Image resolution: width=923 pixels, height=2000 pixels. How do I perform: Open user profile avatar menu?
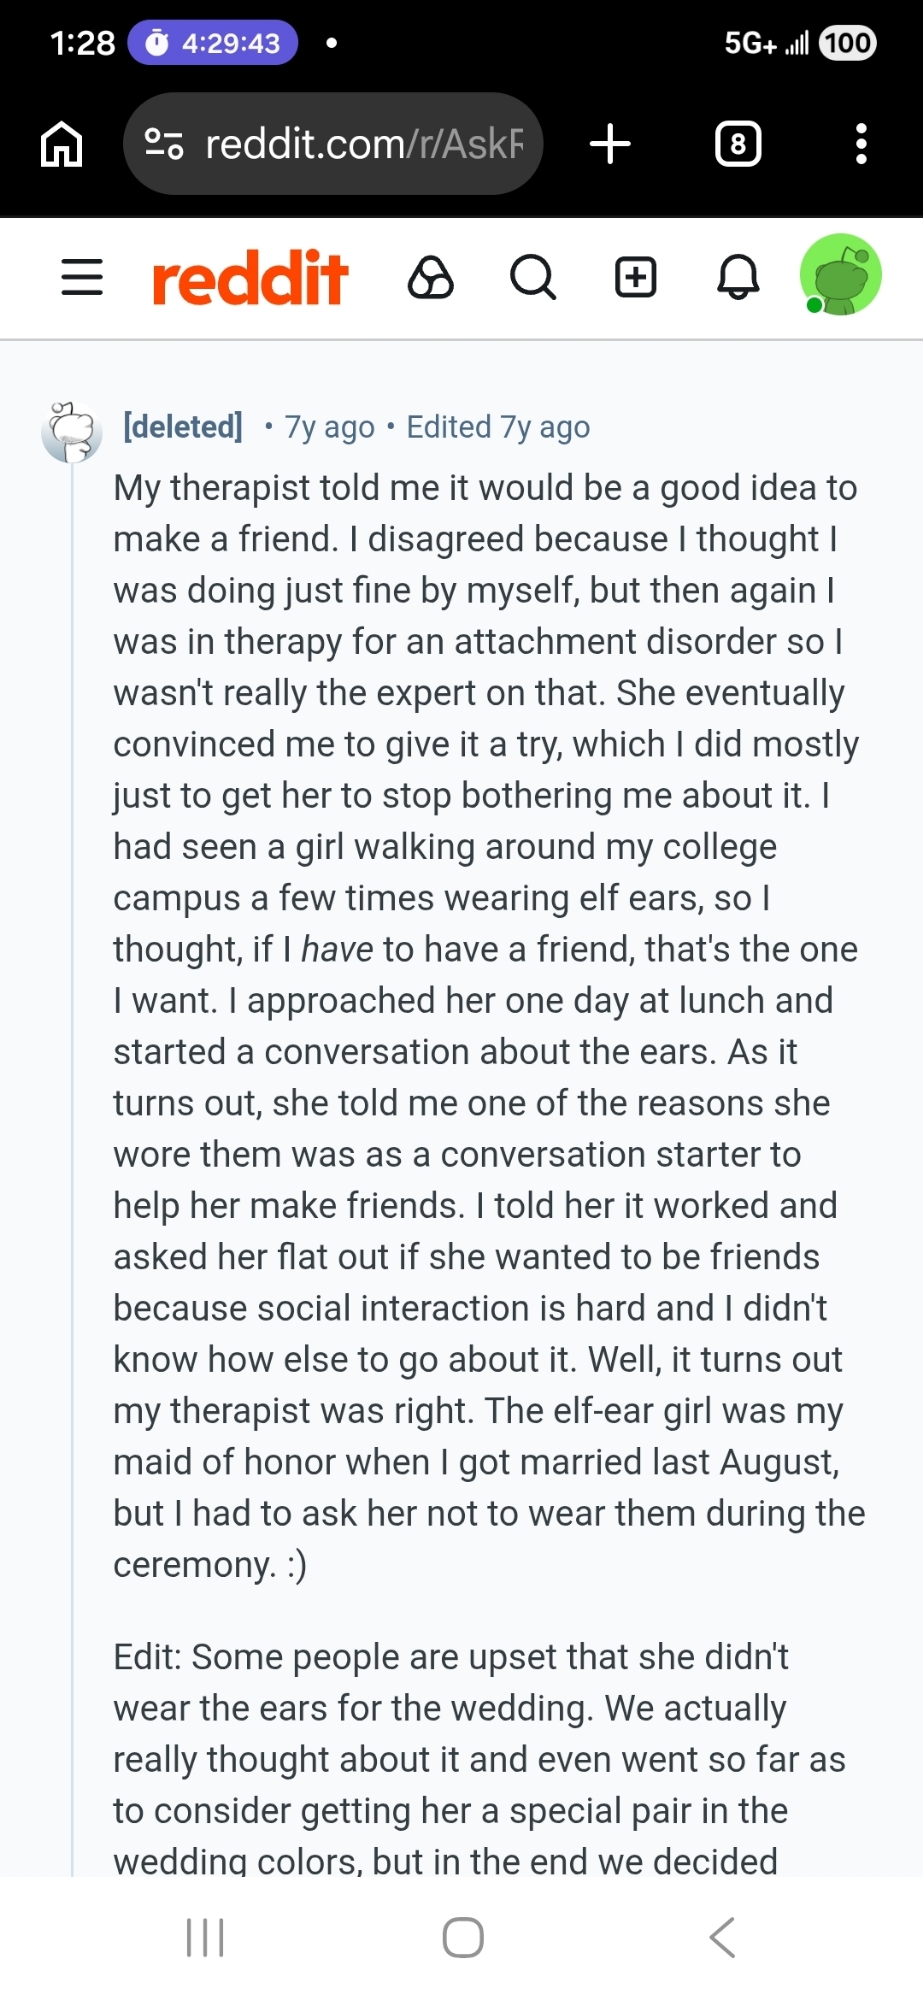pyautogui.click(x=841, y=275)
